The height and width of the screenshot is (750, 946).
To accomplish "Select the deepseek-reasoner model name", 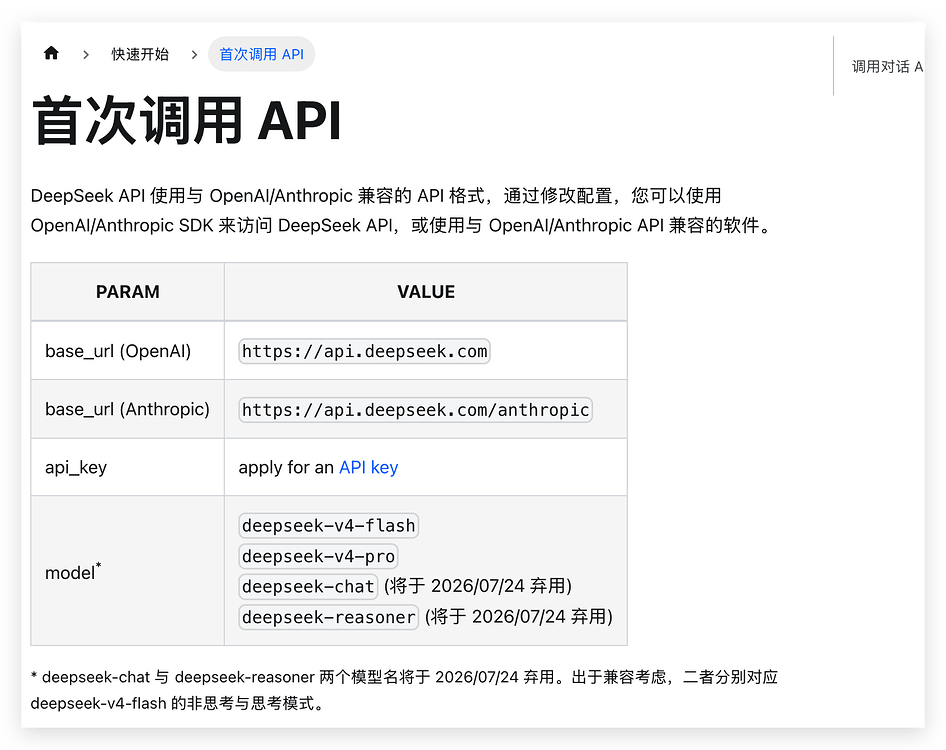I will pyautogui.click(x=328, y=617).
